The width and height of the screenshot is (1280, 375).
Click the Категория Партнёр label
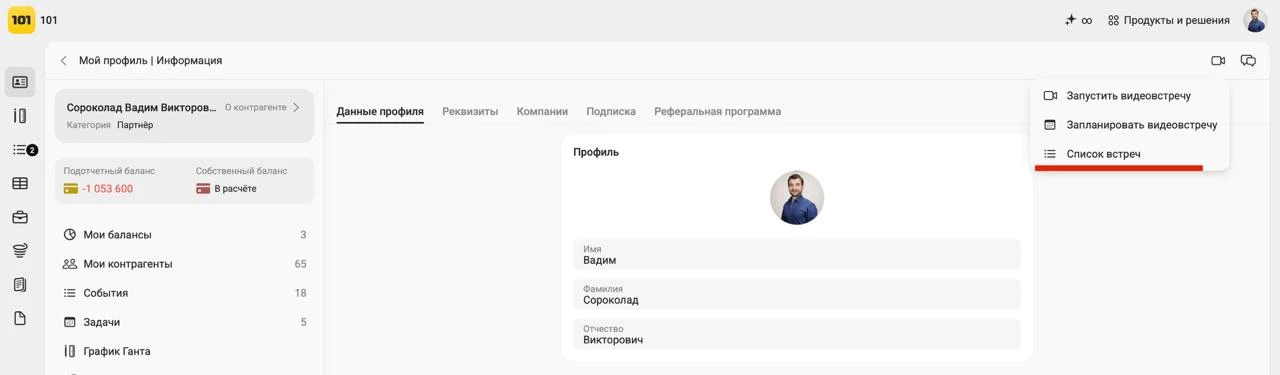(x=110, y=125)
